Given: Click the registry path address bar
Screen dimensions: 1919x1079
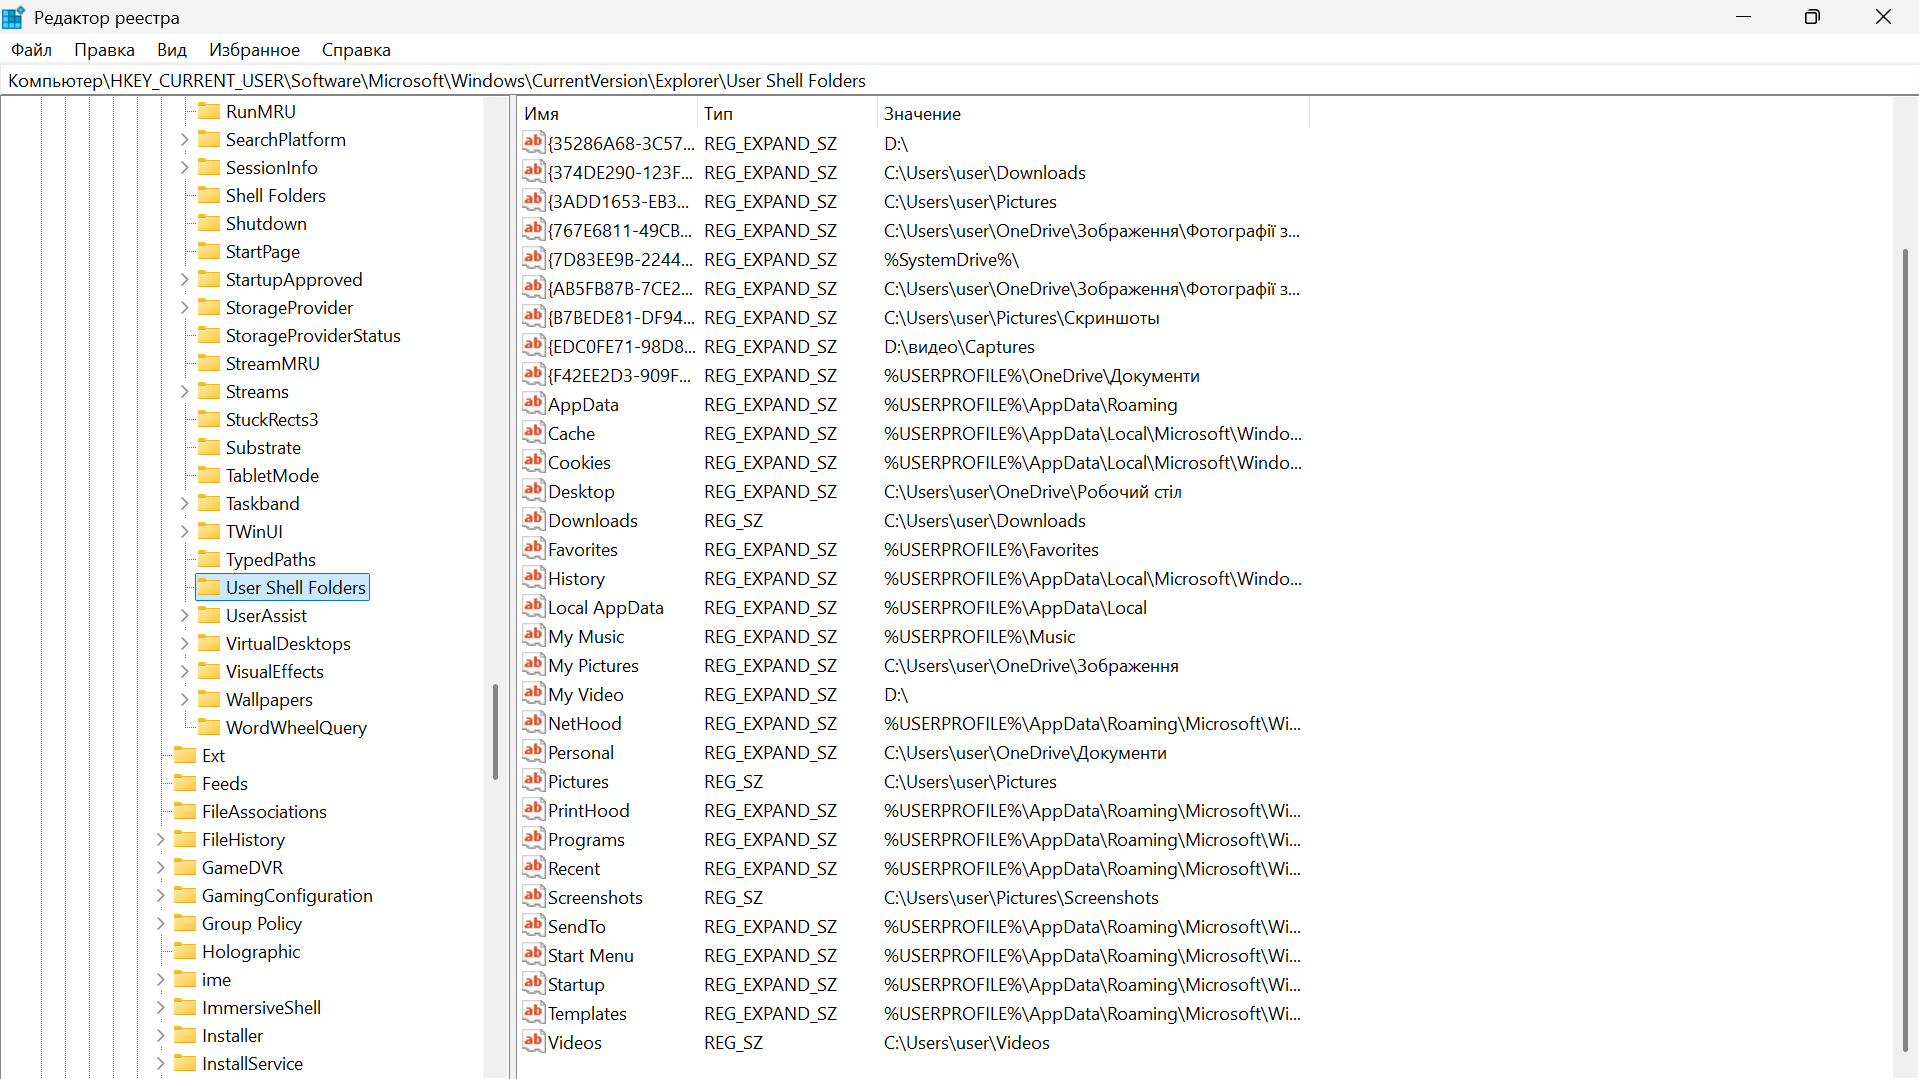Looking at the screenshot, I should click(958, 81).
